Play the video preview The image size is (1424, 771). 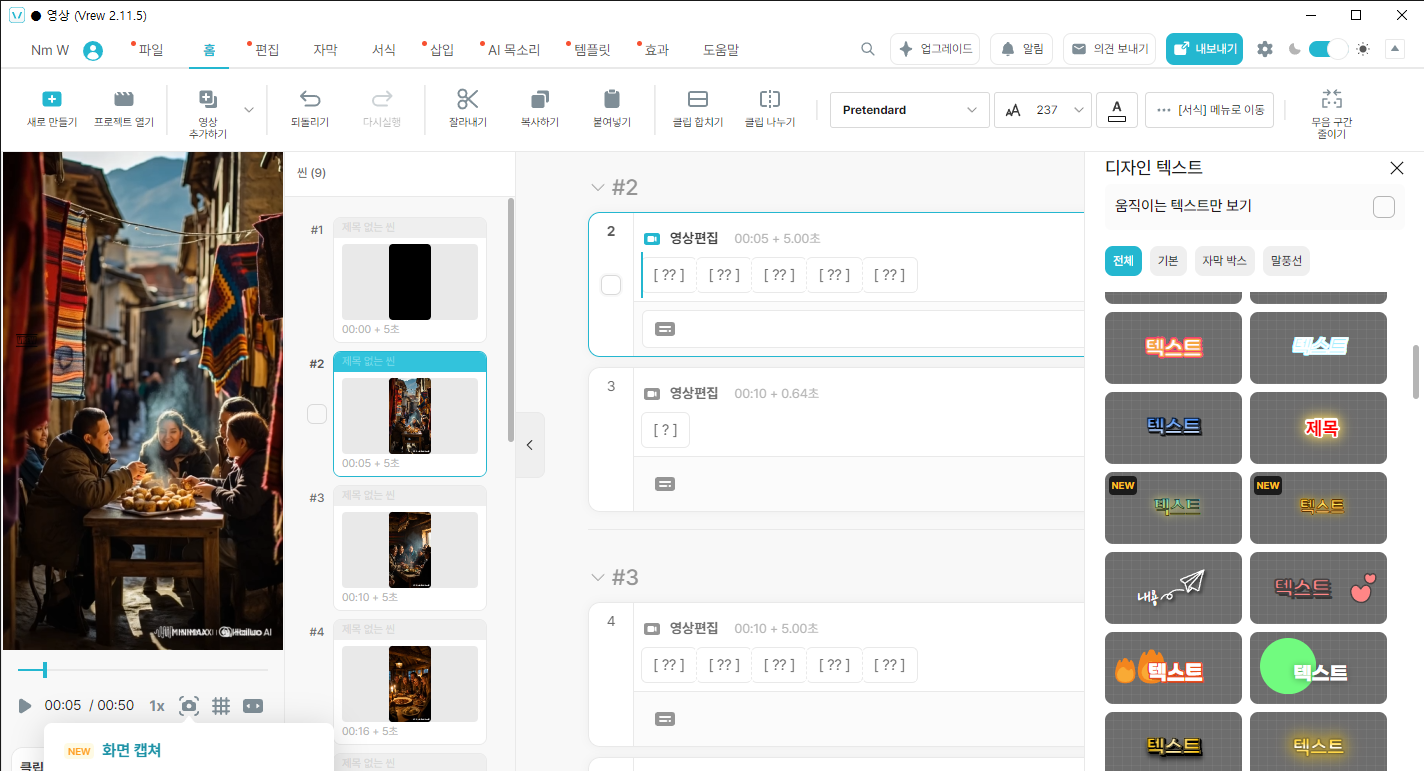[25, 706]
